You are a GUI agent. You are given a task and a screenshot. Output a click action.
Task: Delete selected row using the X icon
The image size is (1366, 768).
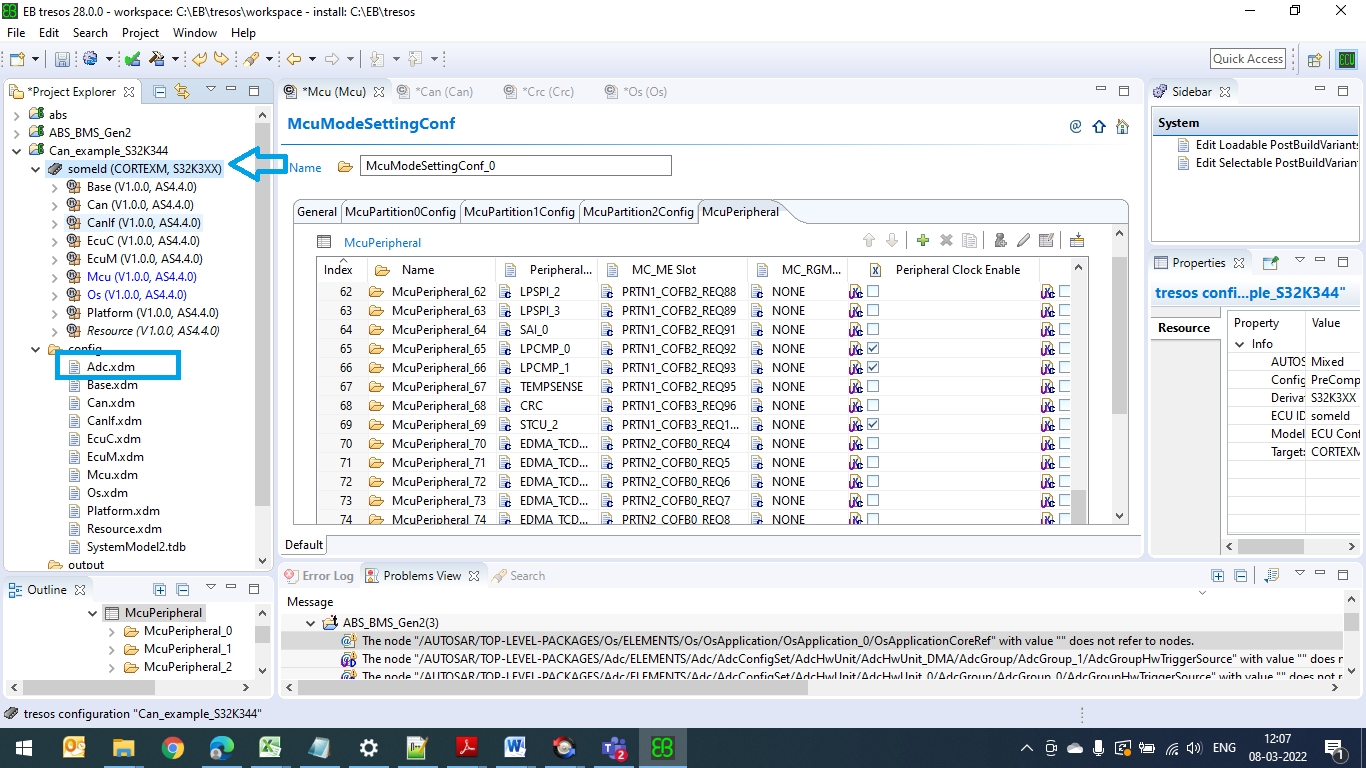pyautogui.click(x=946, y=240)
